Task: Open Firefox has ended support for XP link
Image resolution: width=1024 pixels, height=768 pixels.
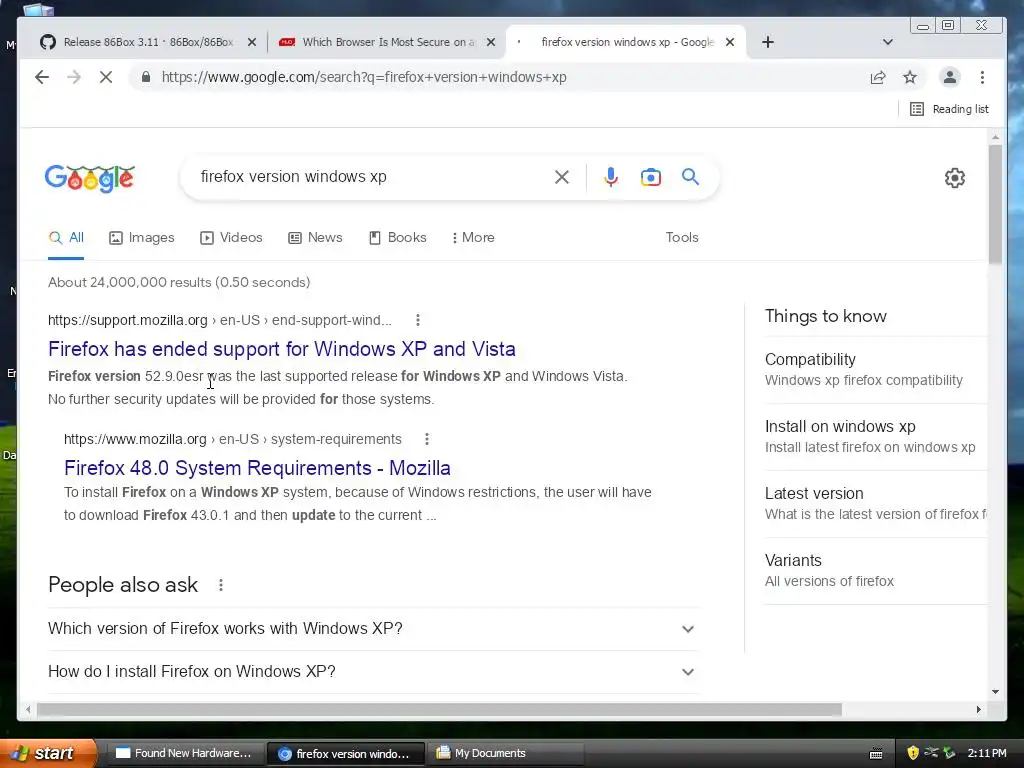Action: 281,349
